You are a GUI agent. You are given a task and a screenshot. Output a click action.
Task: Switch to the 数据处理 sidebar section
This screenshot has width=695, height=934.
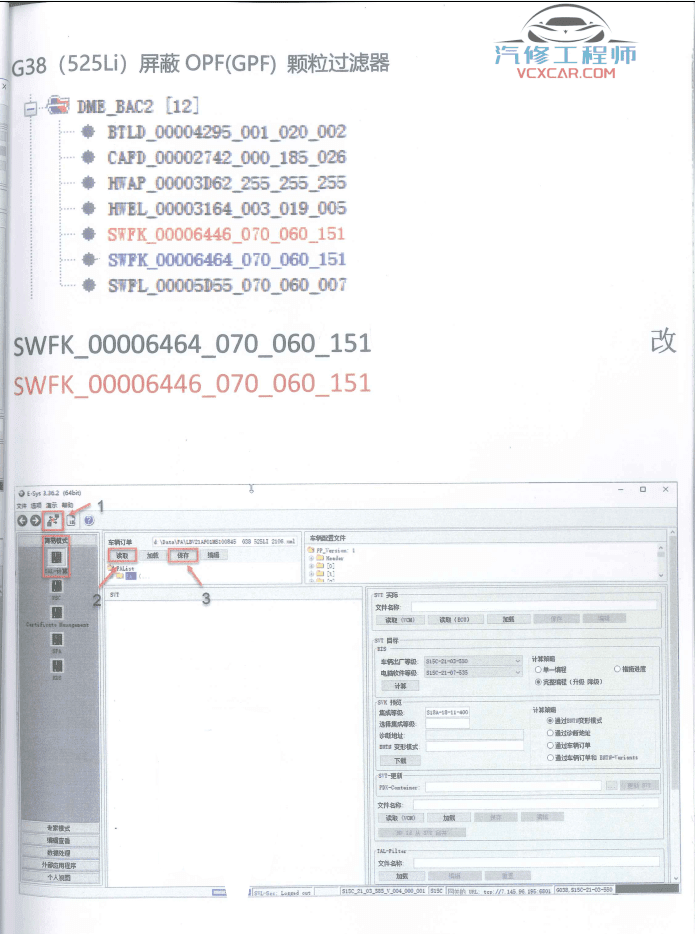pyautogui.click(x=60, y=853)
